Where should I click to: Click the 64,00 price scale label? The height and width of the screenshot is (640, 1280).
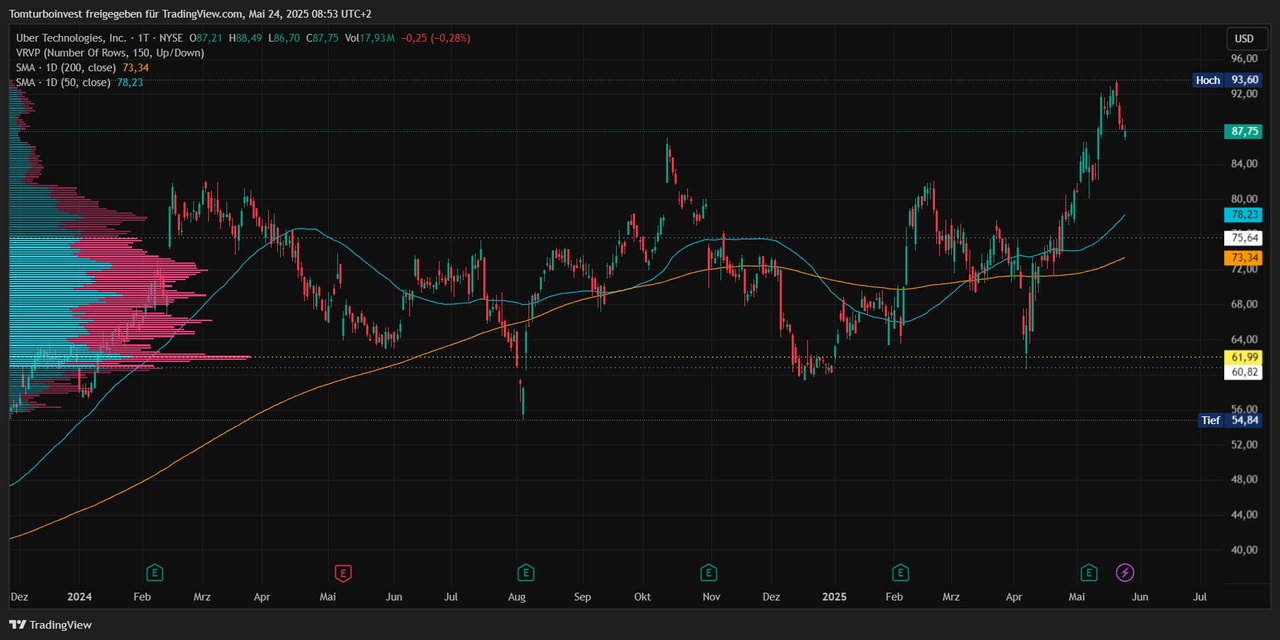click(1244, 339)
